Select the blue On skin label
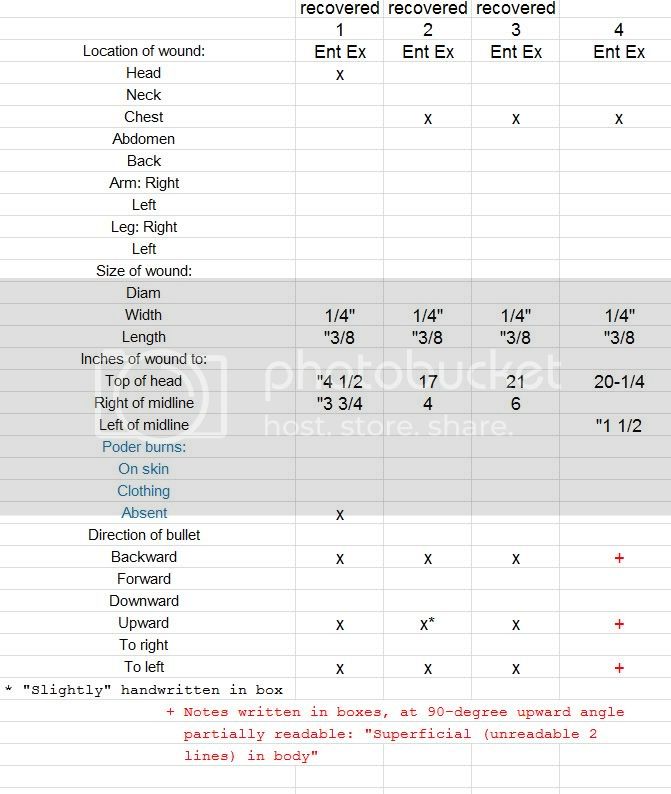Image resolution: width=671 pixels, height=794 pixels. point(144,469)
